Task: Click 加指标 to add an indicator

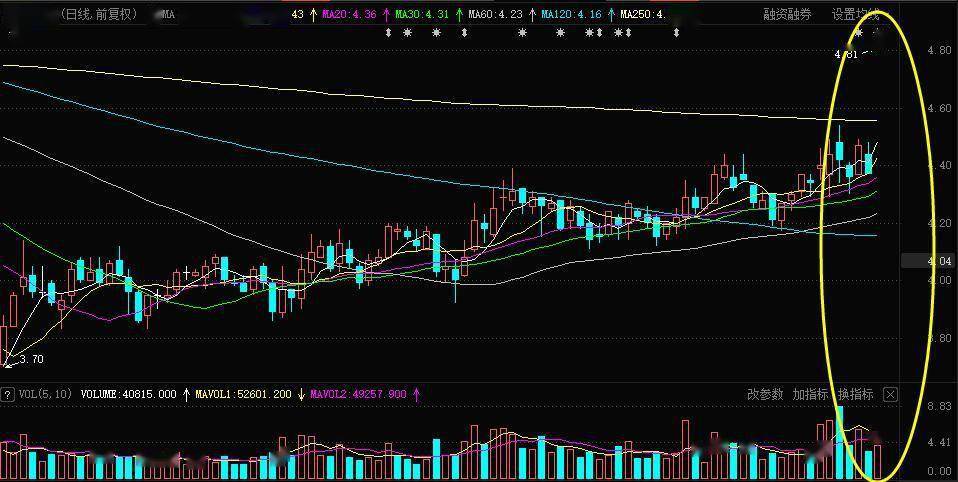Action: pos(810,395)
